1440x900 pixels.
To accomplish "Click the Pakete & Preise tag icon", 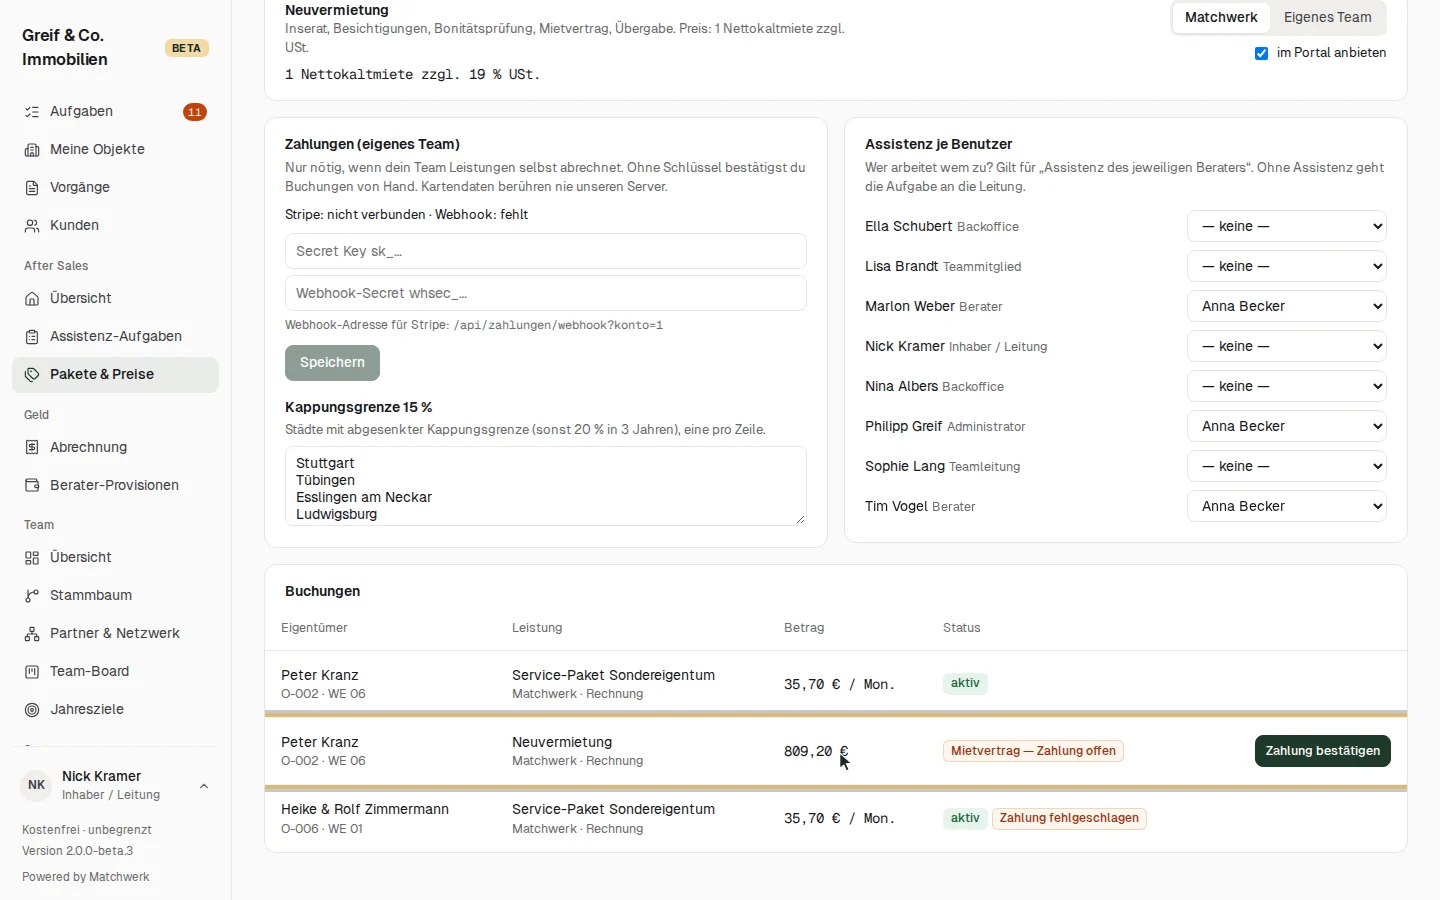I will click(x=32, y=375).
